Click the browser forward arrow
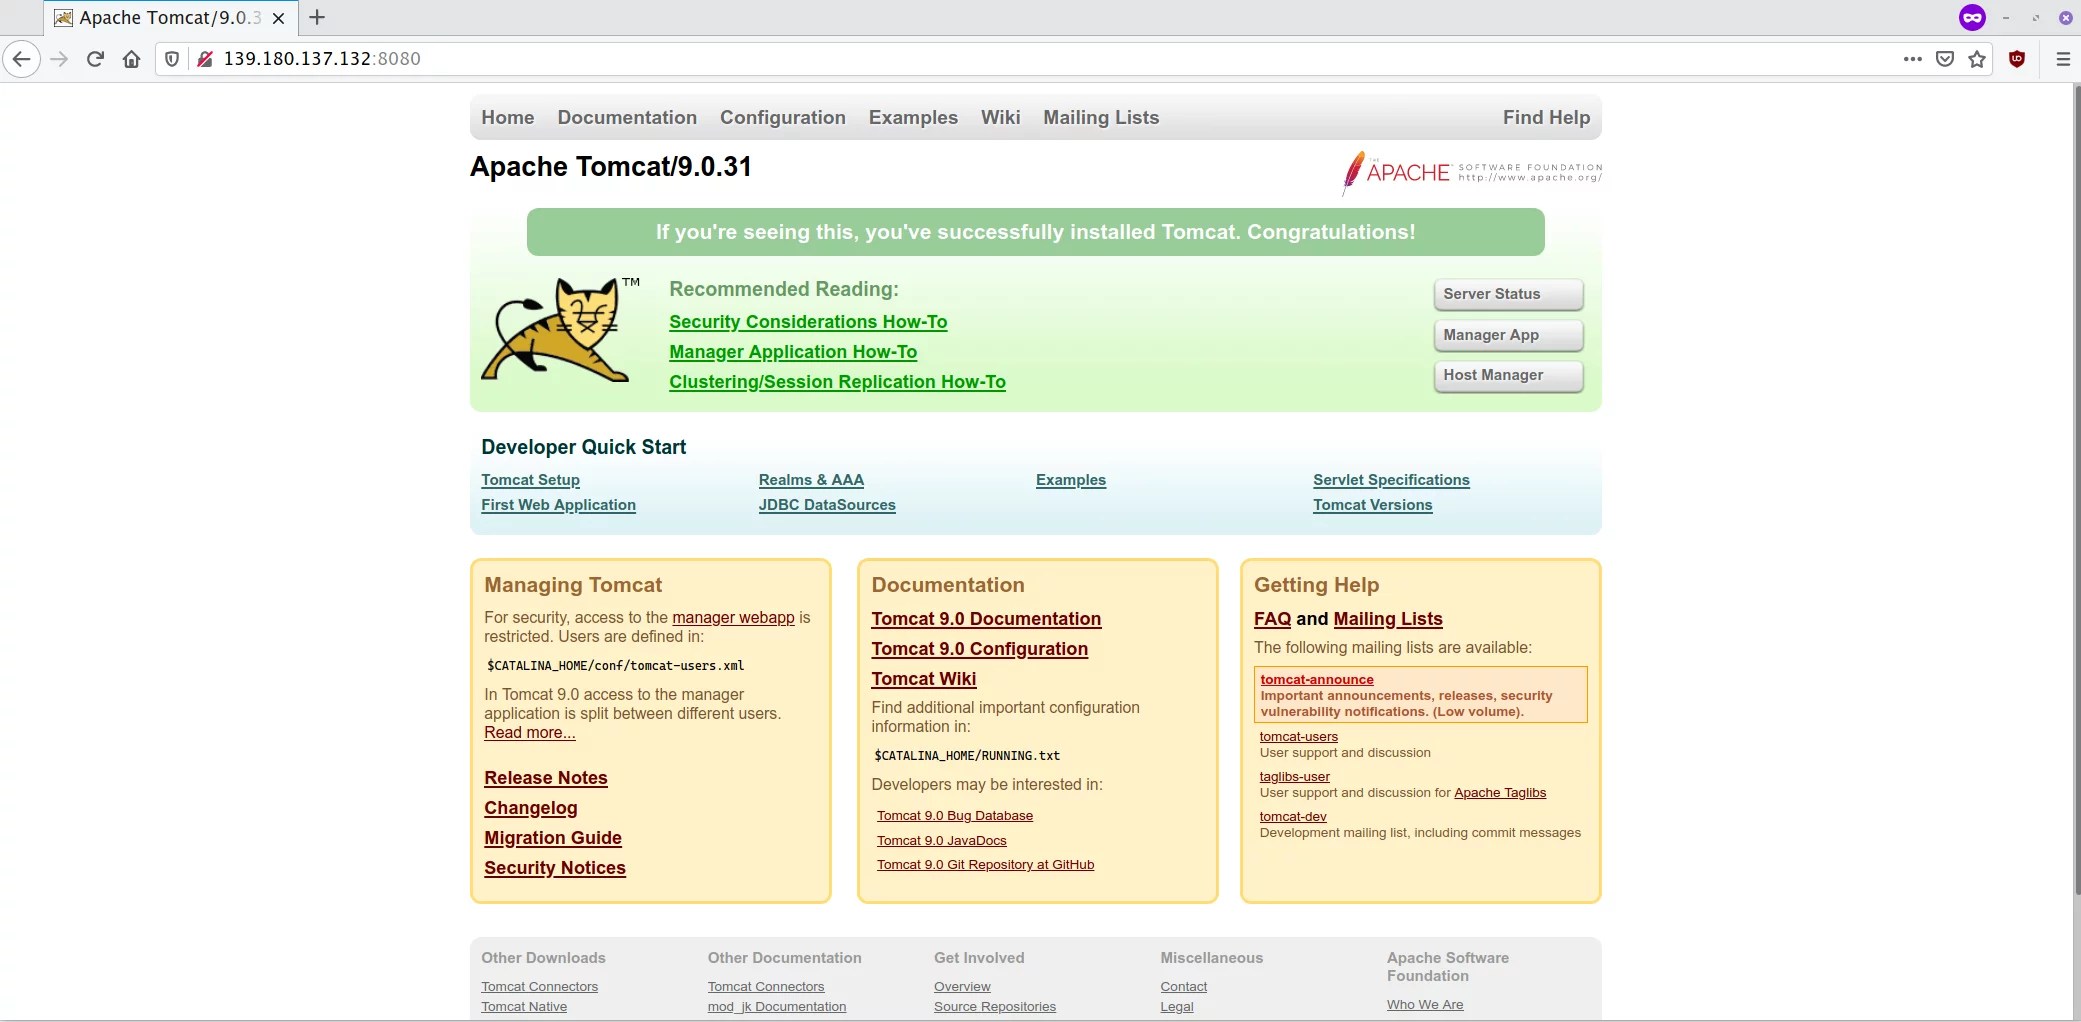The width and height of the screenshot is (2081, 1022). pyautogui.click(x=59, y=59)
